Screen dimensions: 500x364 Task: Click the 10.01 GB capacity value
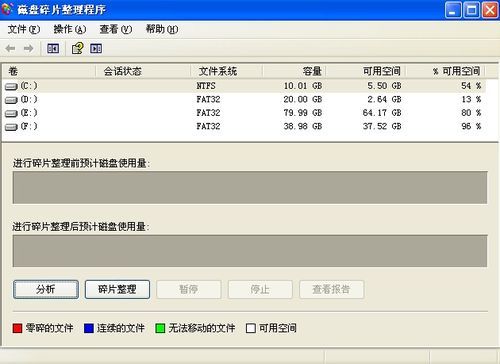[x=303, y=86]
